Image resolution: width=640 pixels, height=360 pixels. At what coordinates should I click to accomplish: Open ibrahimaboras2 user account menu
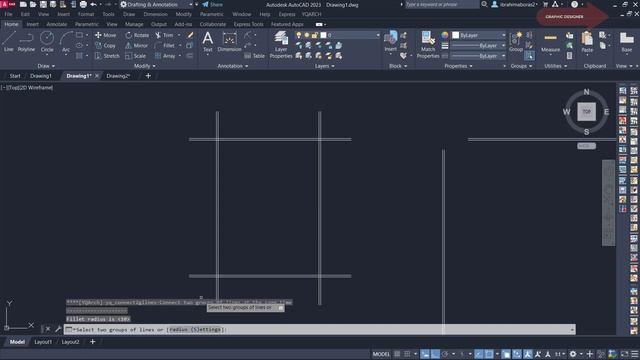pos(514,4)
